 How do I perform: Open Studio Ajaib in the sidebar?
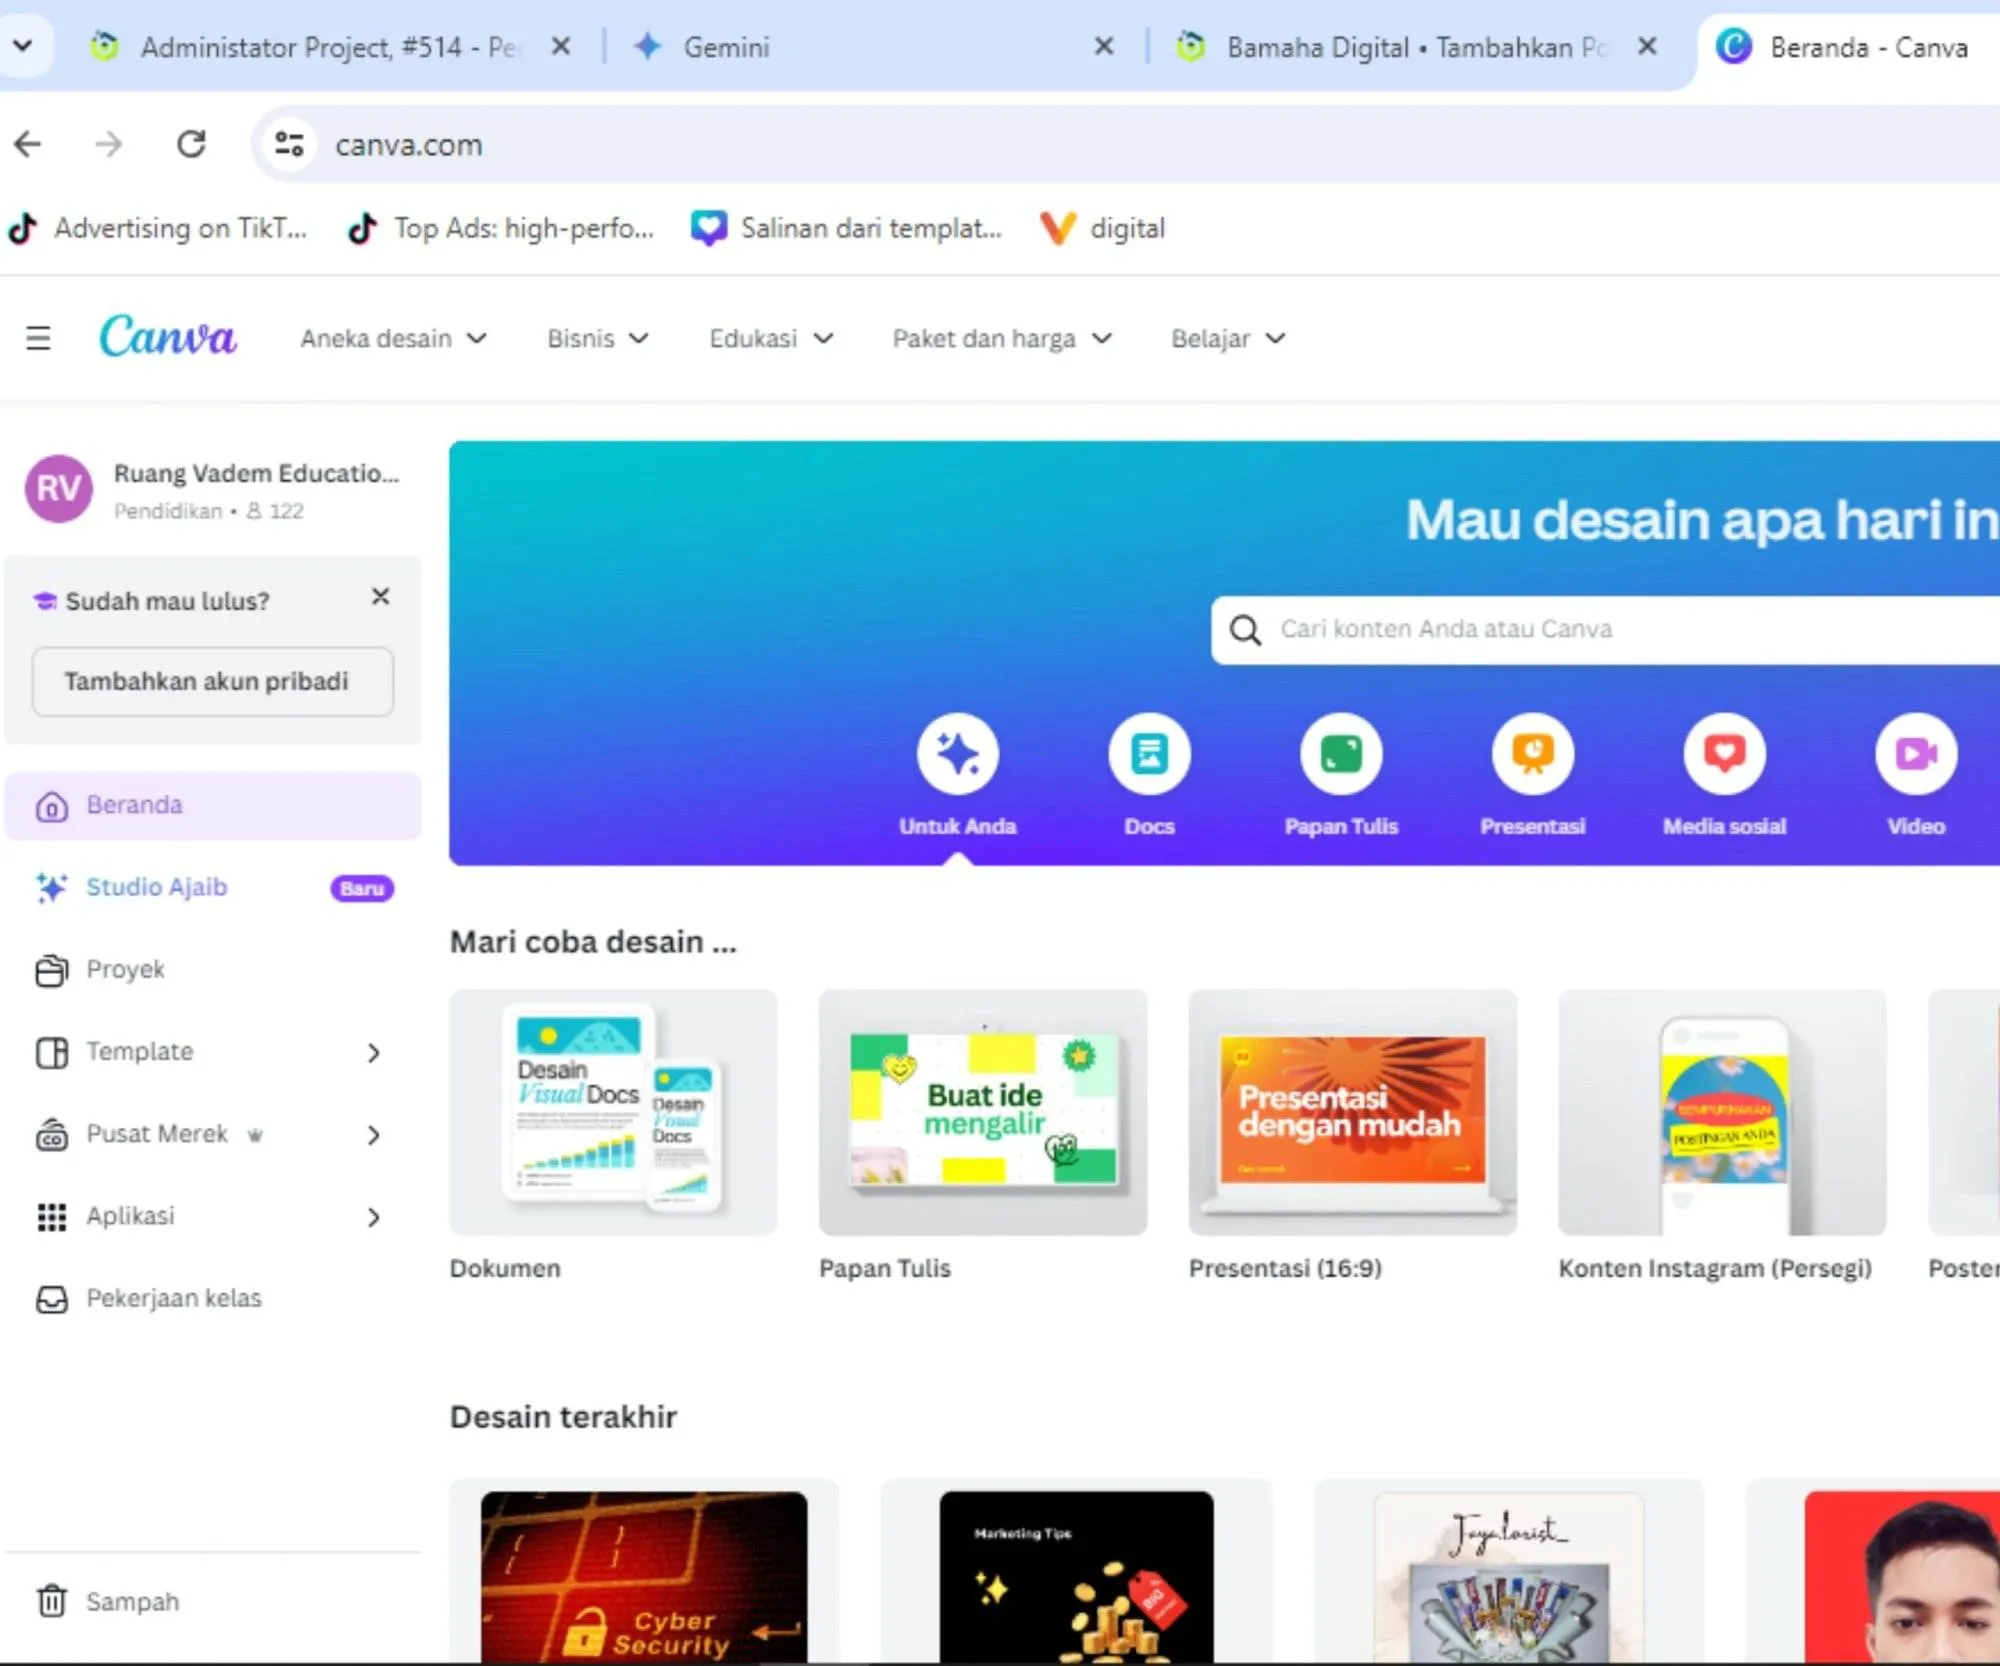pos(156,887)
